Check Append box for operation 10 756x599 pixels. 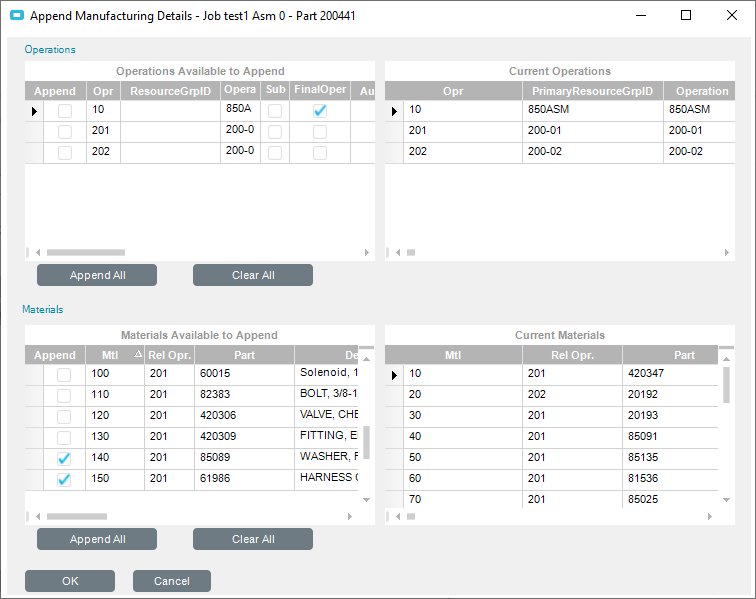click(65, 111)
